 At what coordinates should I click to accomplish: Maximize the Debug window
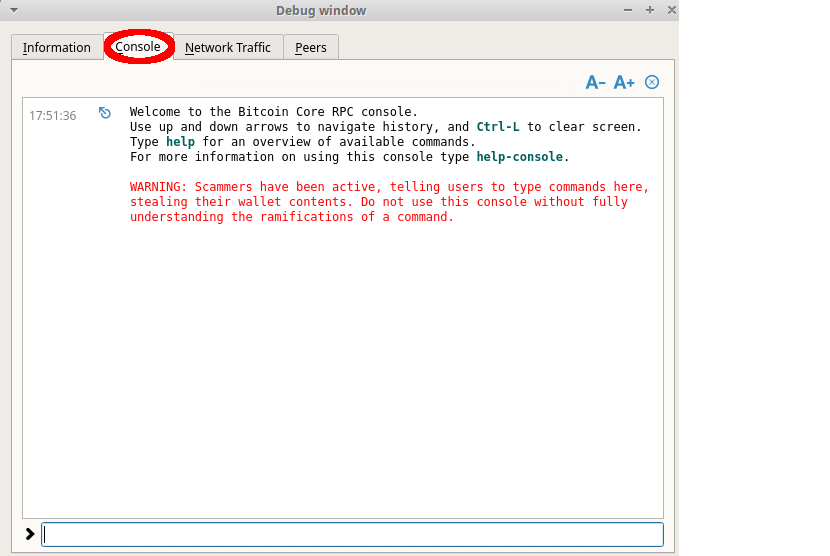coord(650,10)
